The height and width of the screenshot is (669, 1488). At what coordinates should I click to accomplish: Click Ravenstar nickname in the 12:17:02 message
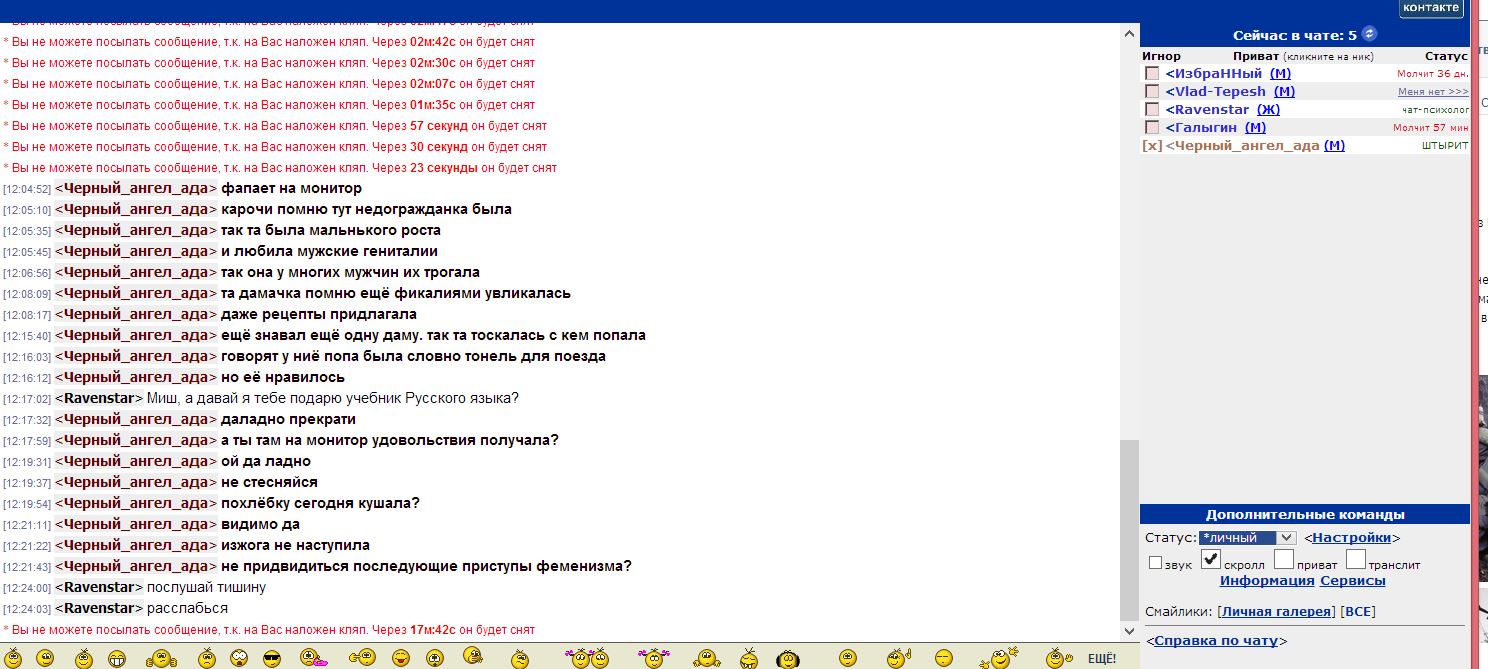coord(98,399)
